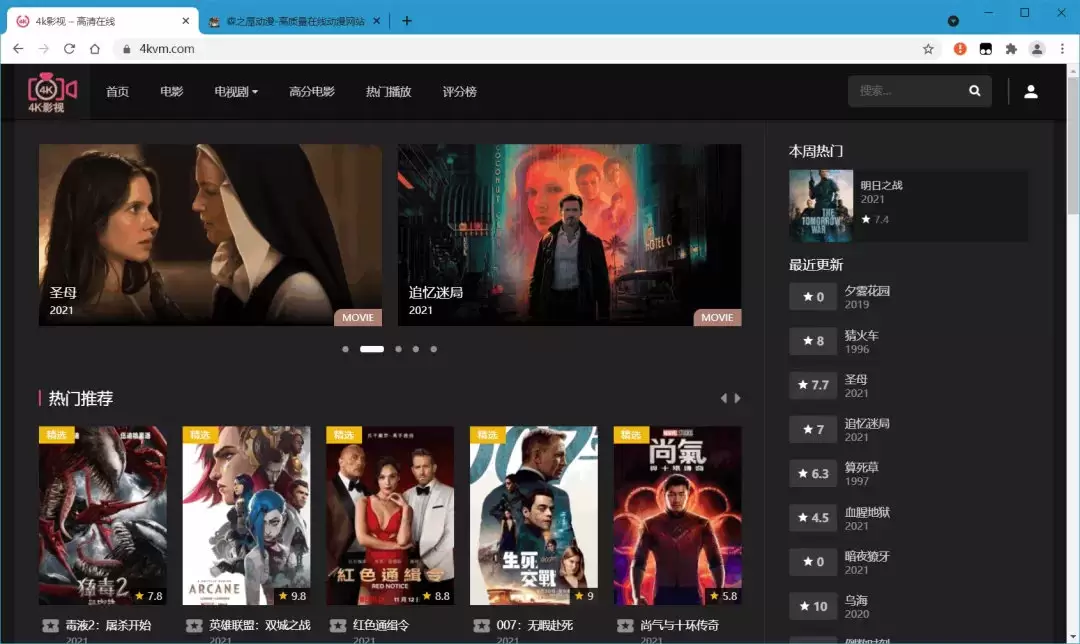The height and width of the screenshot is (644, 1080).
Task: Open 热门播放 navigation item
Action: (388, 92)
